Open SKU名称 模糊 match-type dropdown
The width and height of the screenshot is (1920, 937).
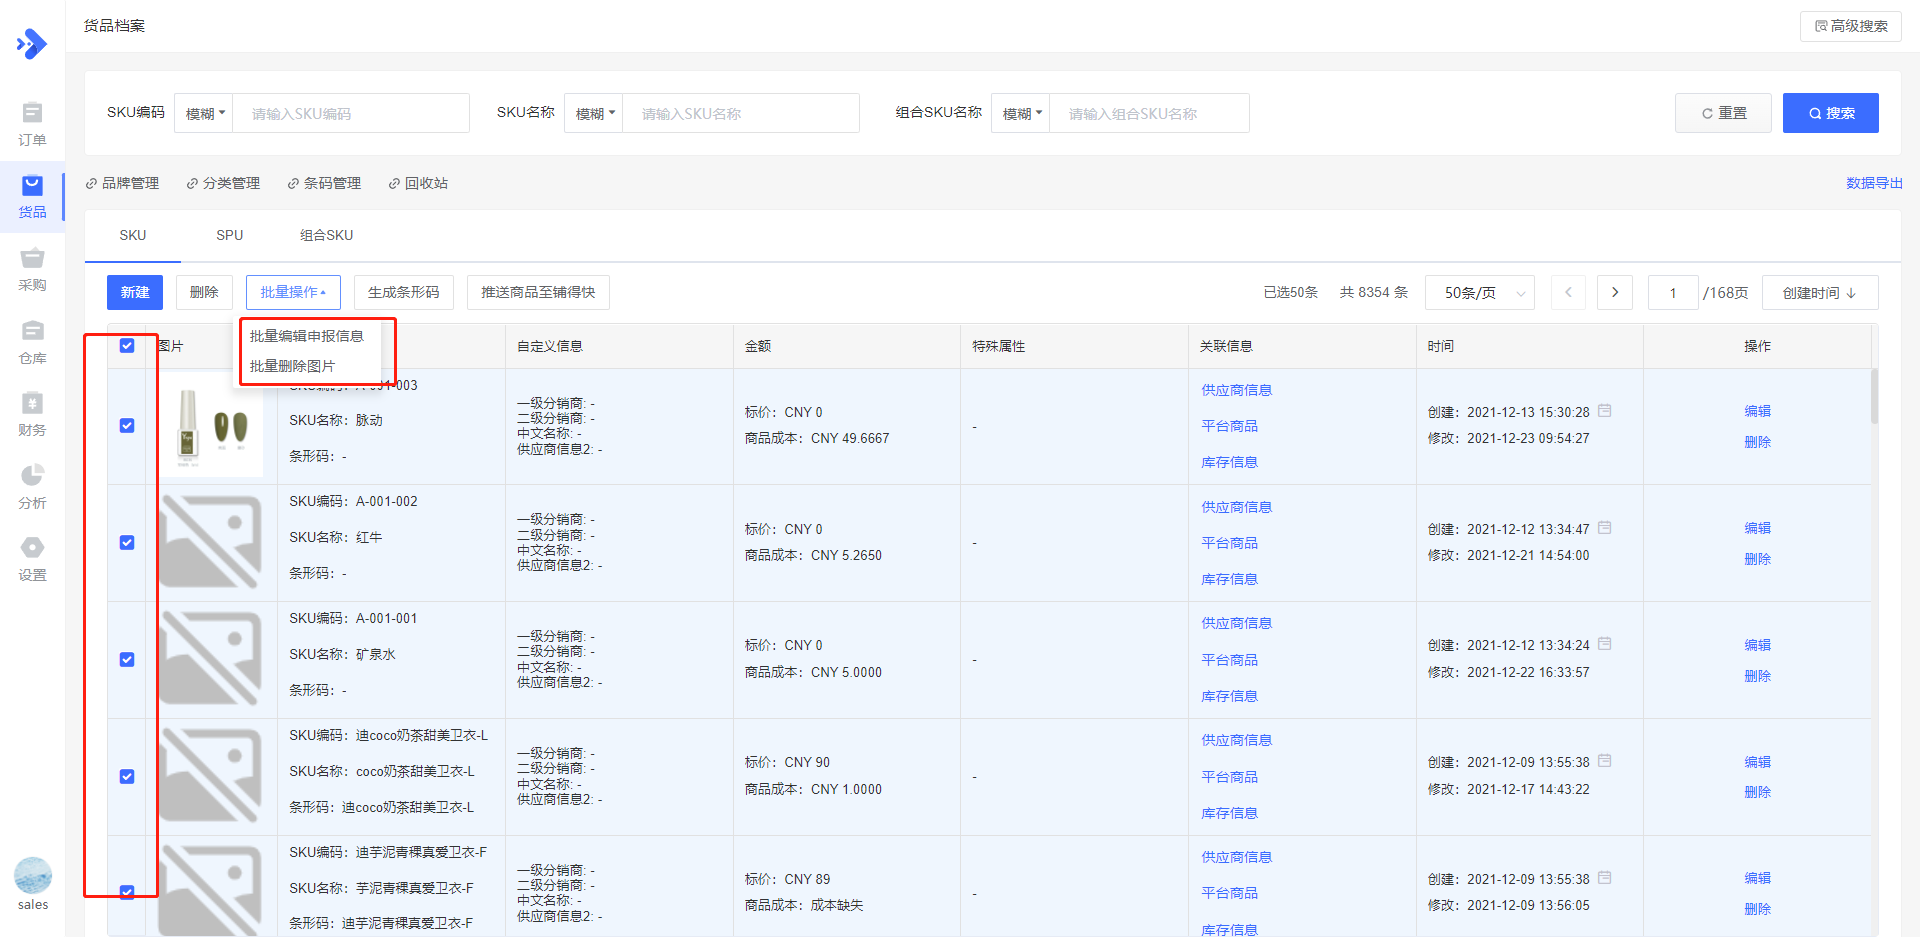coord(594,113)
